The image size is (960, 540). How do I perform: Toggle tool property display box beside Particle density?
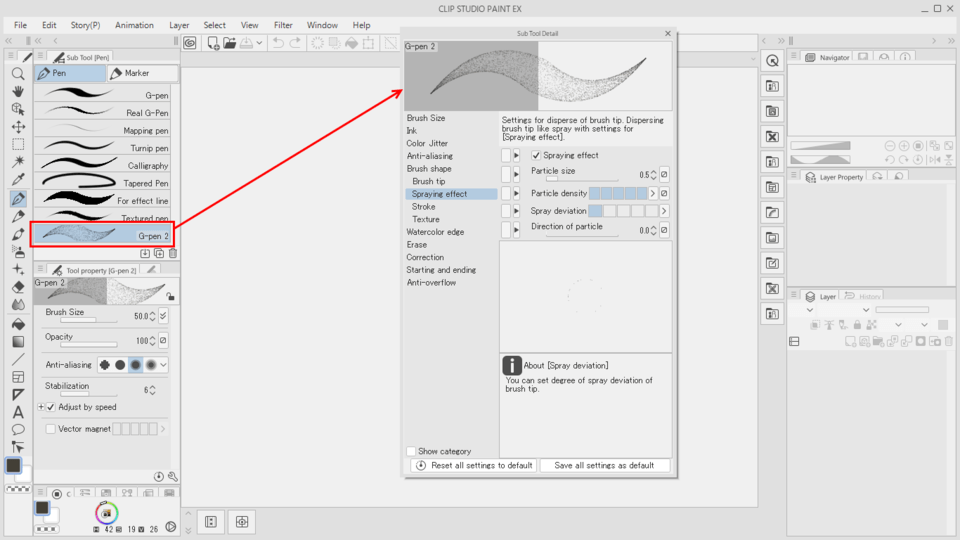[506, 193]
